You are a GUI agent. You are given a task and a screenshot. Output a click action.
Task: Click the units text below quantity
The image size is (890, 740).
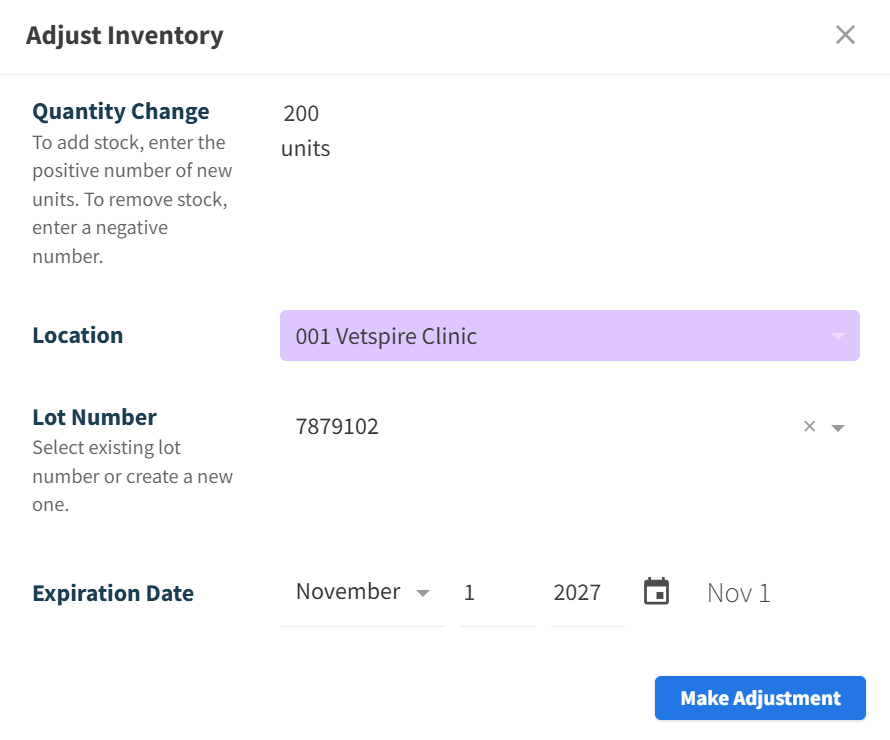coord(305,149)
